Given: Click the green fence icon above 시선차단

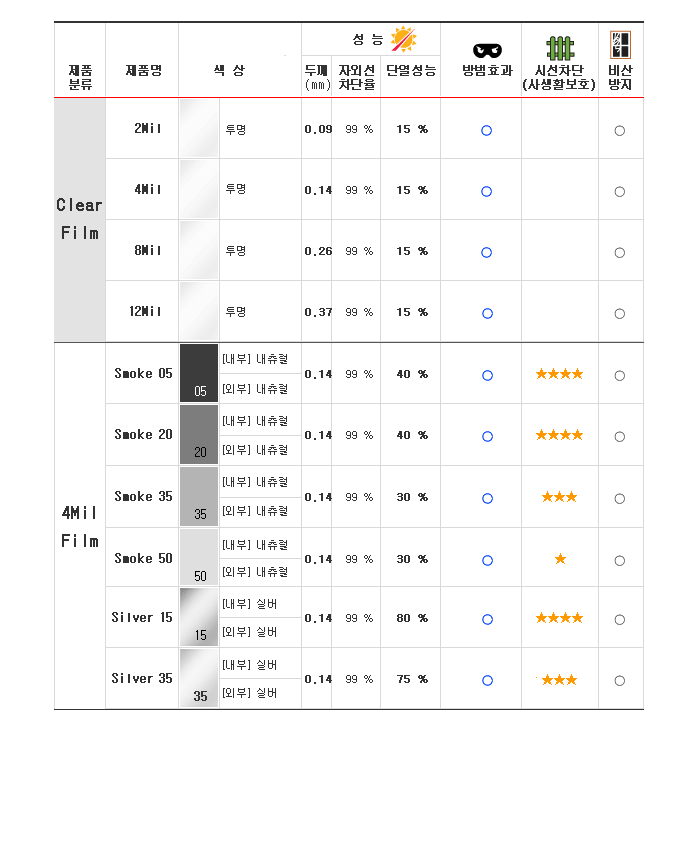Looking at the screenshot, I should 560,48.
